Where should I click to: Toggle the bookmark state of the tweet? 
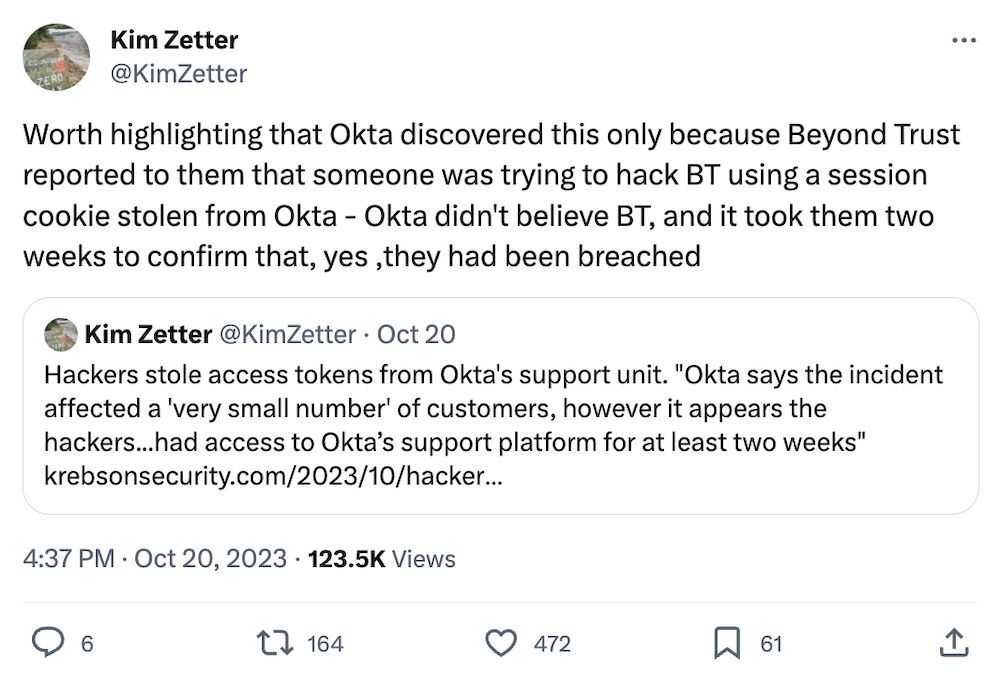[729, 644]
